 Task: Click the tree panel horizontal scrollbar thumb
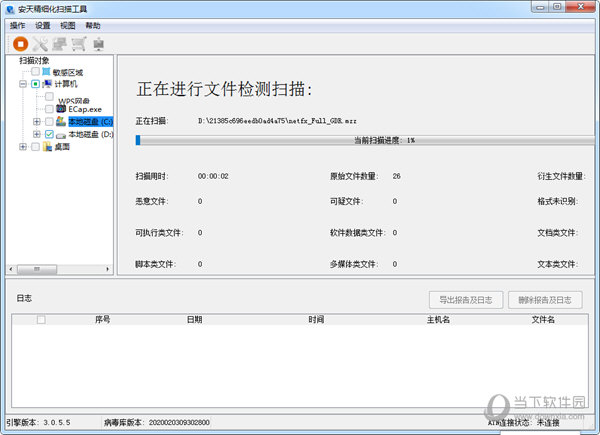tap(37, 269)
